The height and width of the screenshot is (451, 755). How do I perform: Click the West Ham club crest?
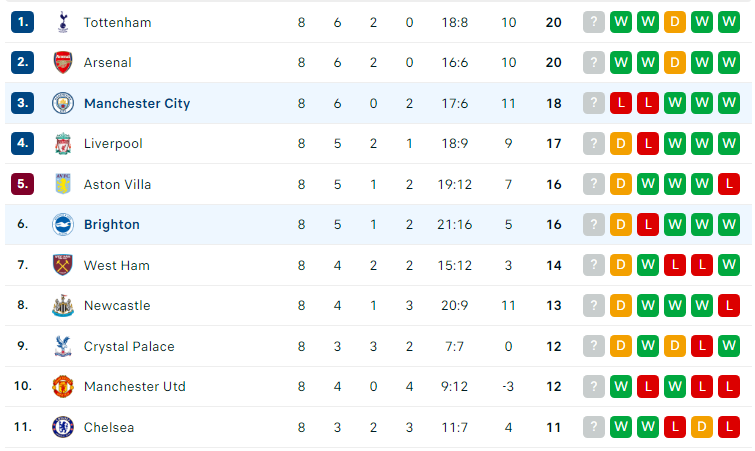(x=63, y=265)
